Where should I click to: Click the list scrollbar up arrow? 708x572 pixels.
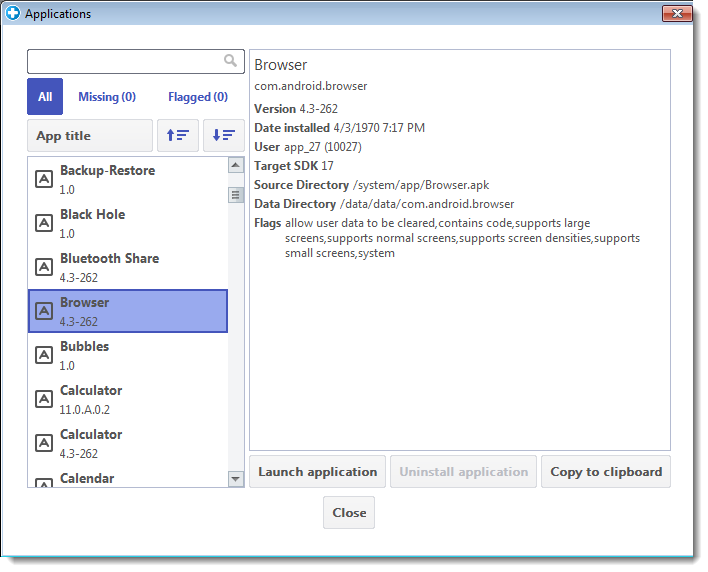coord(236,165)
